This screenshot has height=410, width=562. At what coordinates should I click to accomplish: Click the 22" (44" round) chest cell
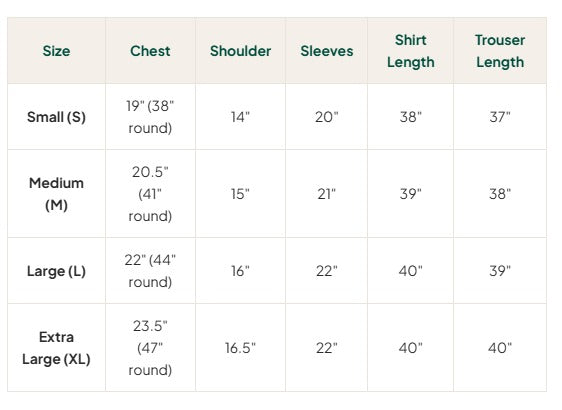tap(150, 271)
